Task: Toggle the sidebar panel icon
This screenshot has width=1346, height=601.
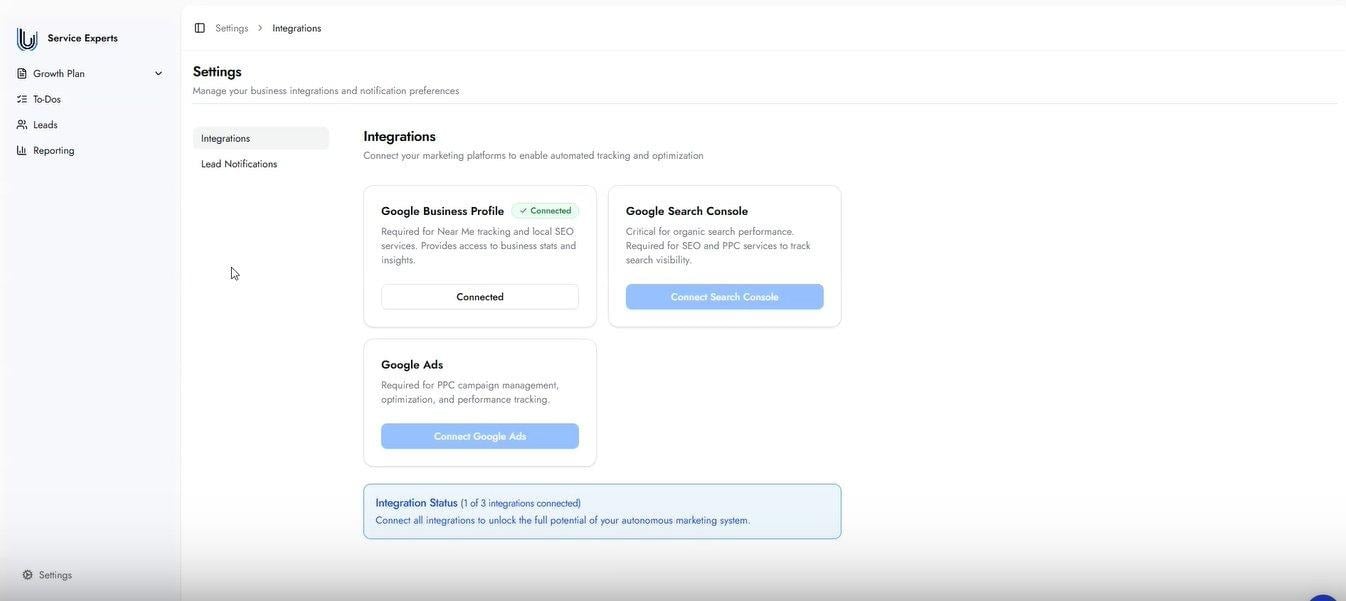Action: [x=200, y=28]
